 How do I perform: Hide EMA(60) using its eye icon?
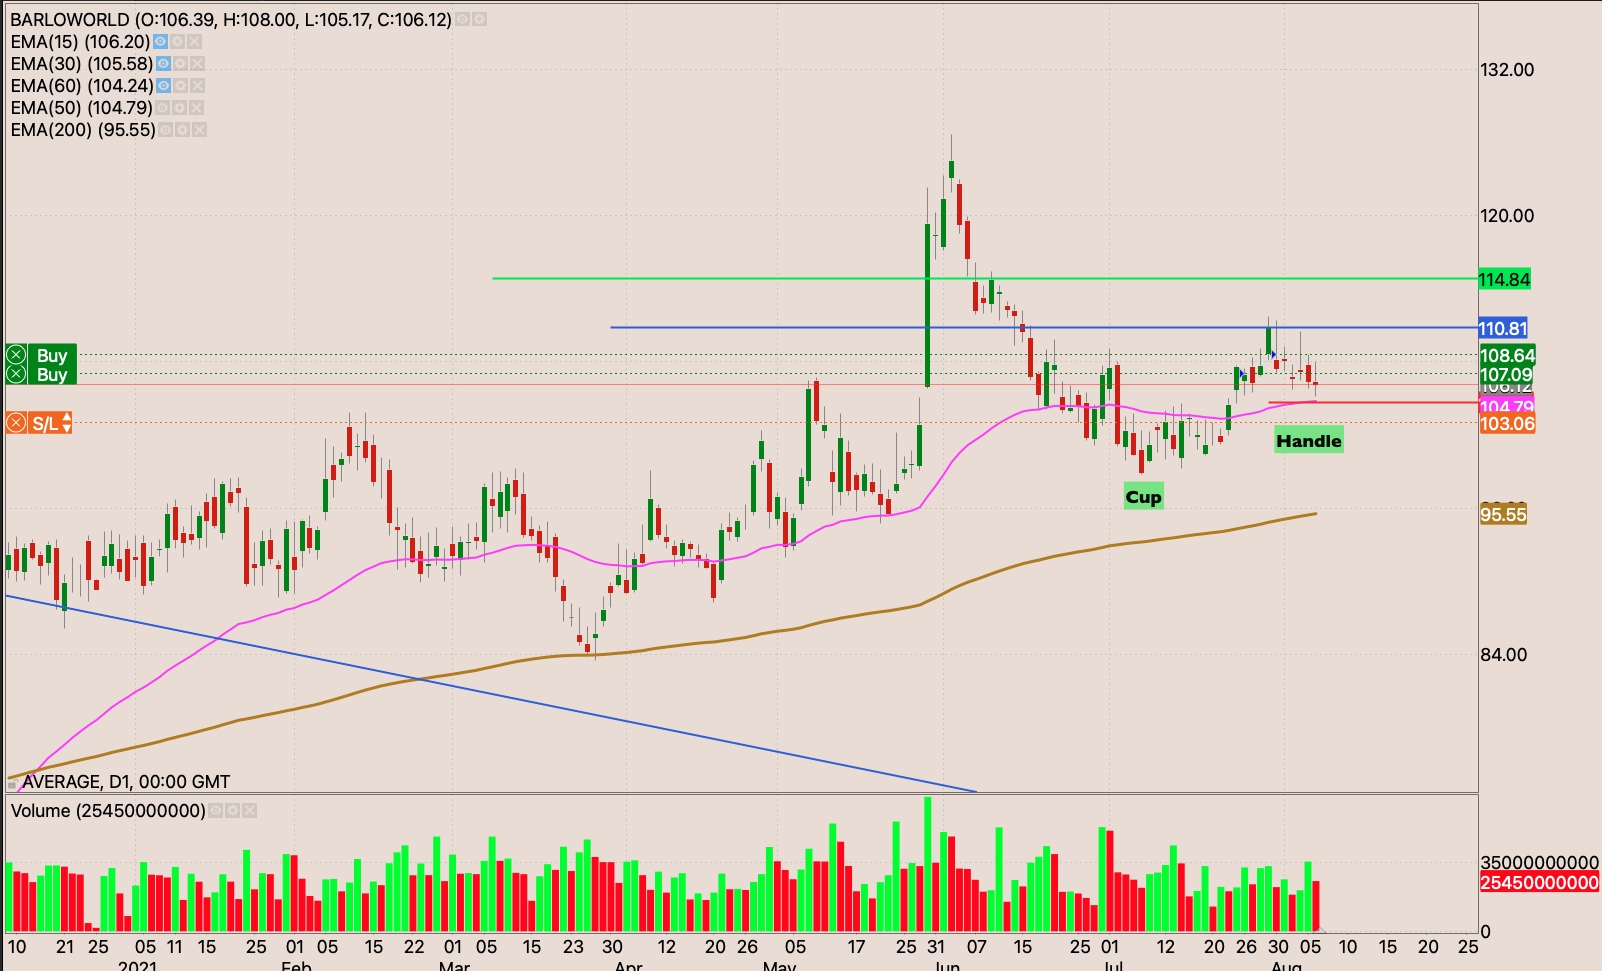coord(163,86)
